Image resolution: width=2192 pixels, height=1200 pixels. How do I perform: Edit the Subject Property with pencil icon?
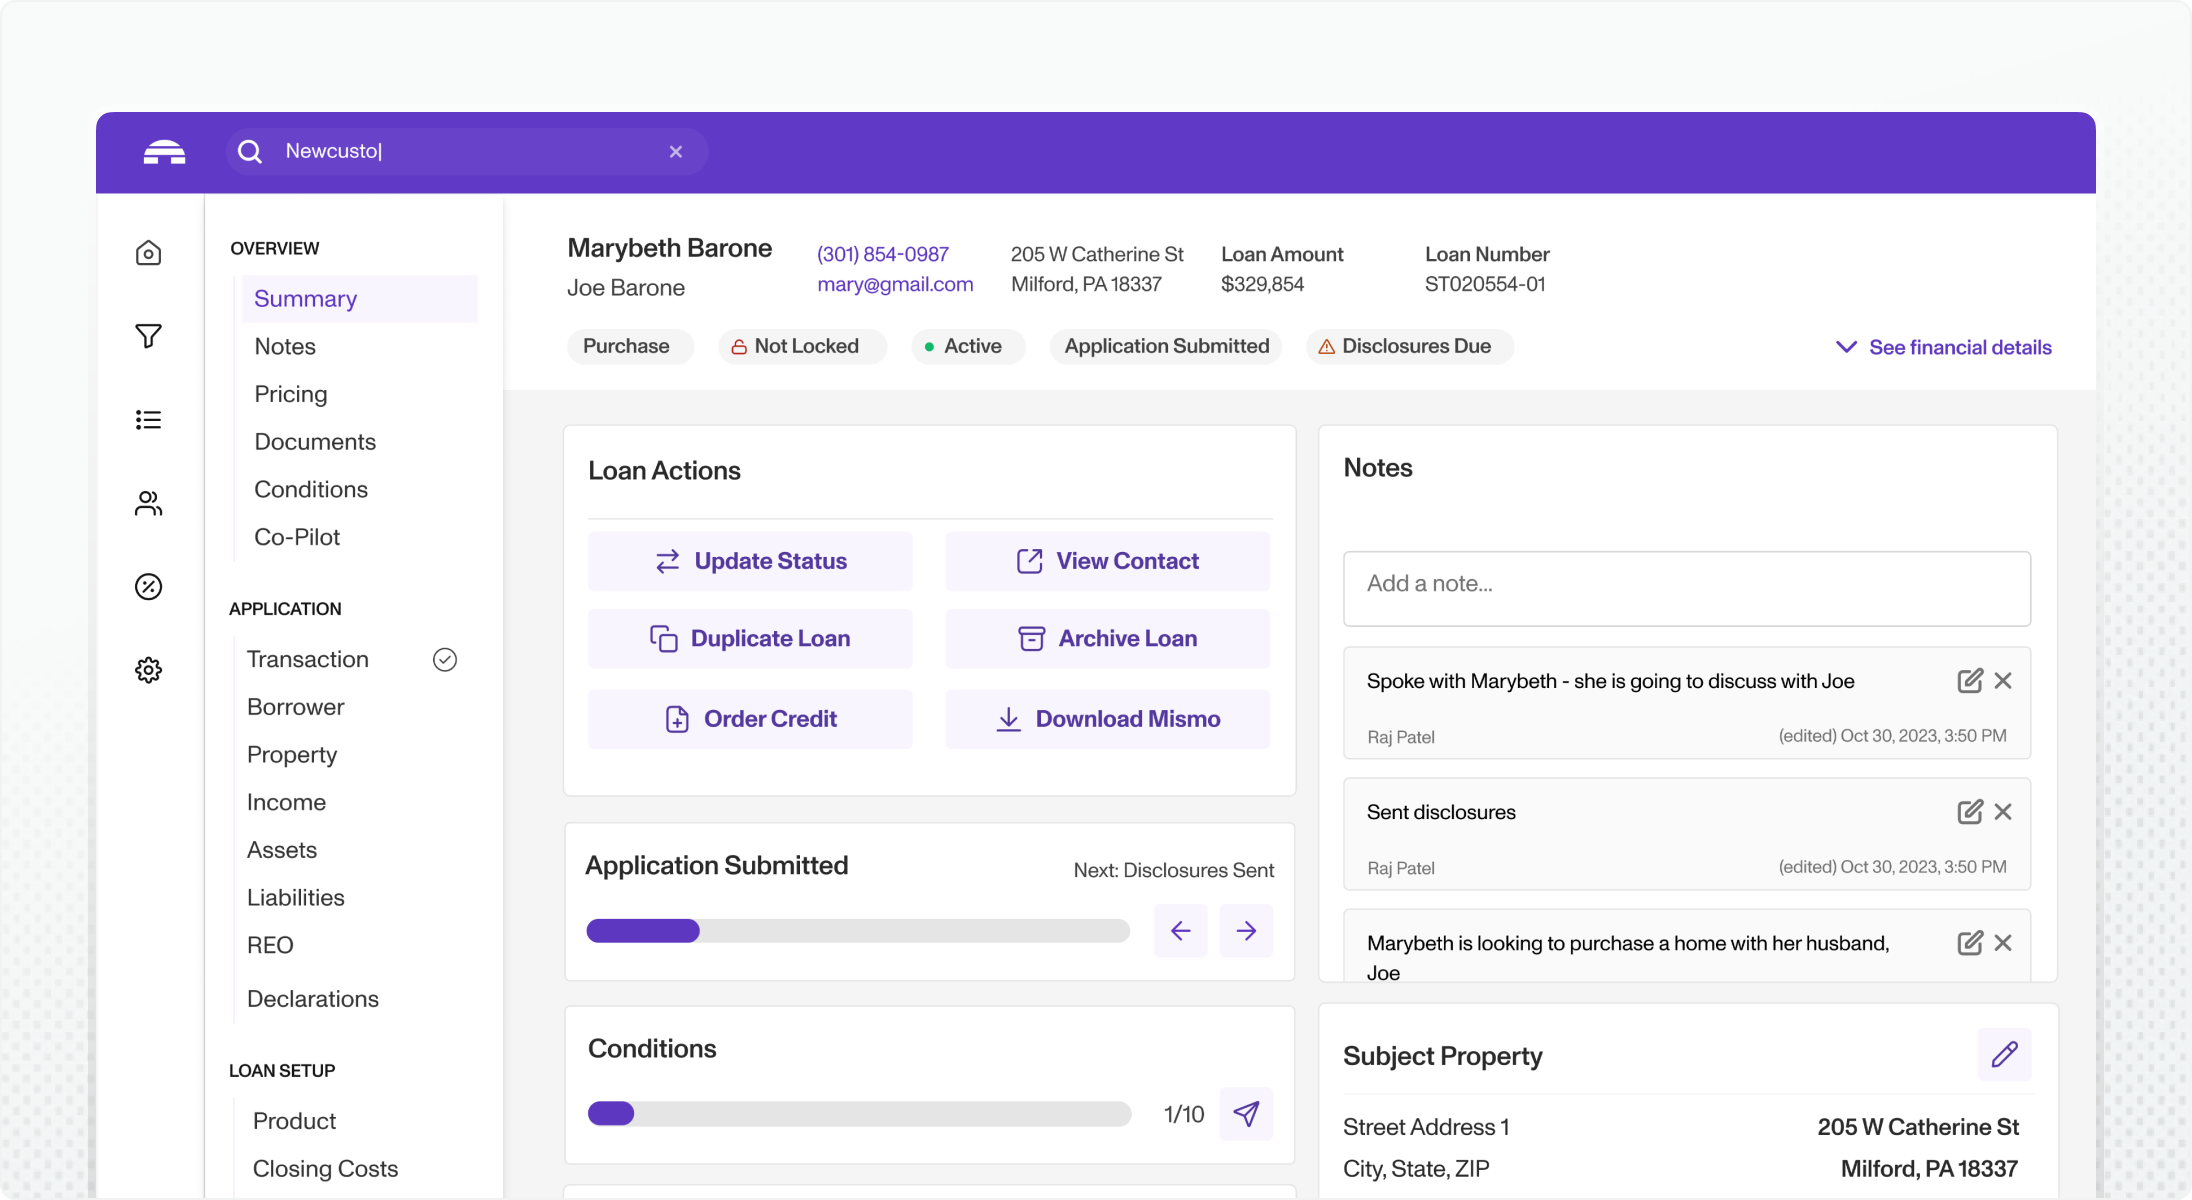coord(2004,1054)
